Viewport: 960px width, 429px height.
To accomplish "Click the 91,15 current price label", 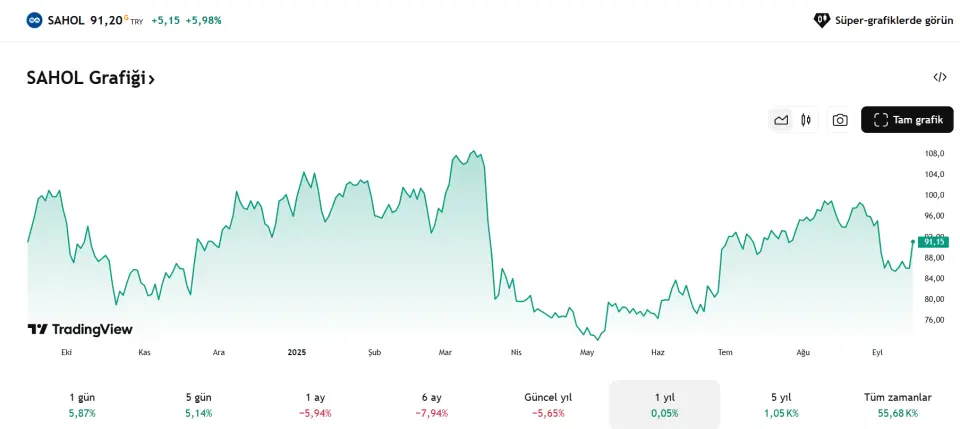I will (x=934, y=242).
